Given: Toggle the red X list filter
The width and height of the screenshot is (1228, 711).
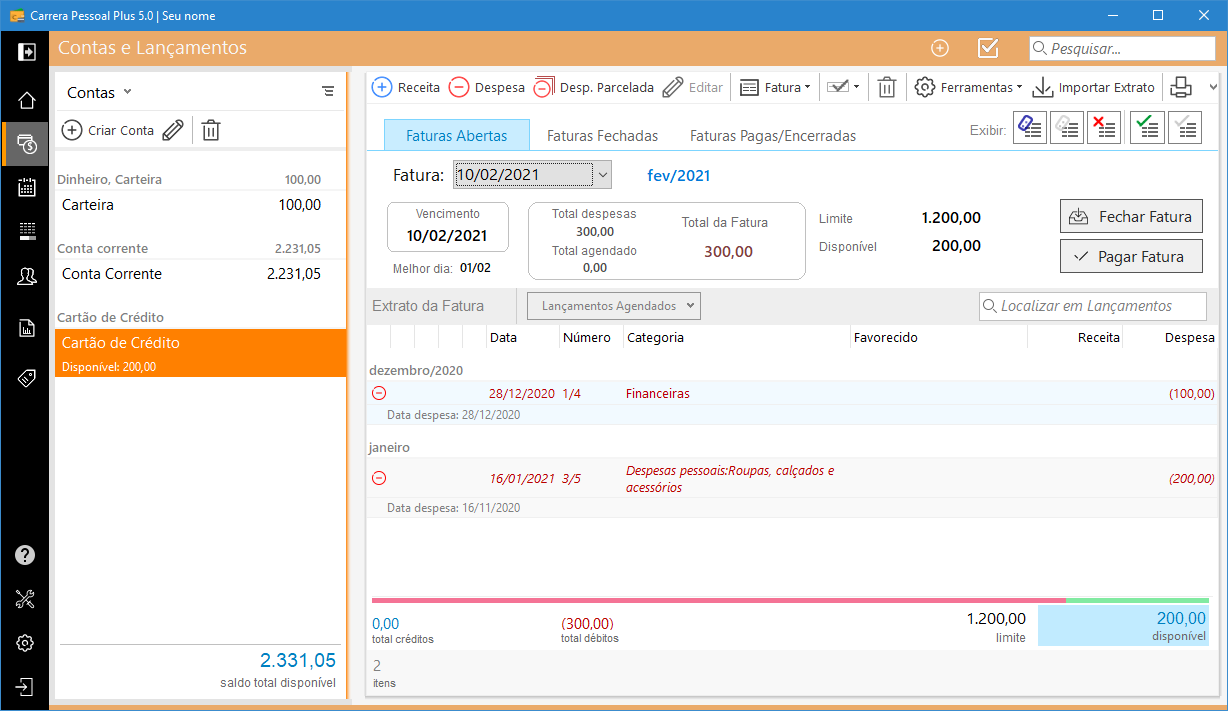Looking at the screenshot, I should pos(1103,127).
